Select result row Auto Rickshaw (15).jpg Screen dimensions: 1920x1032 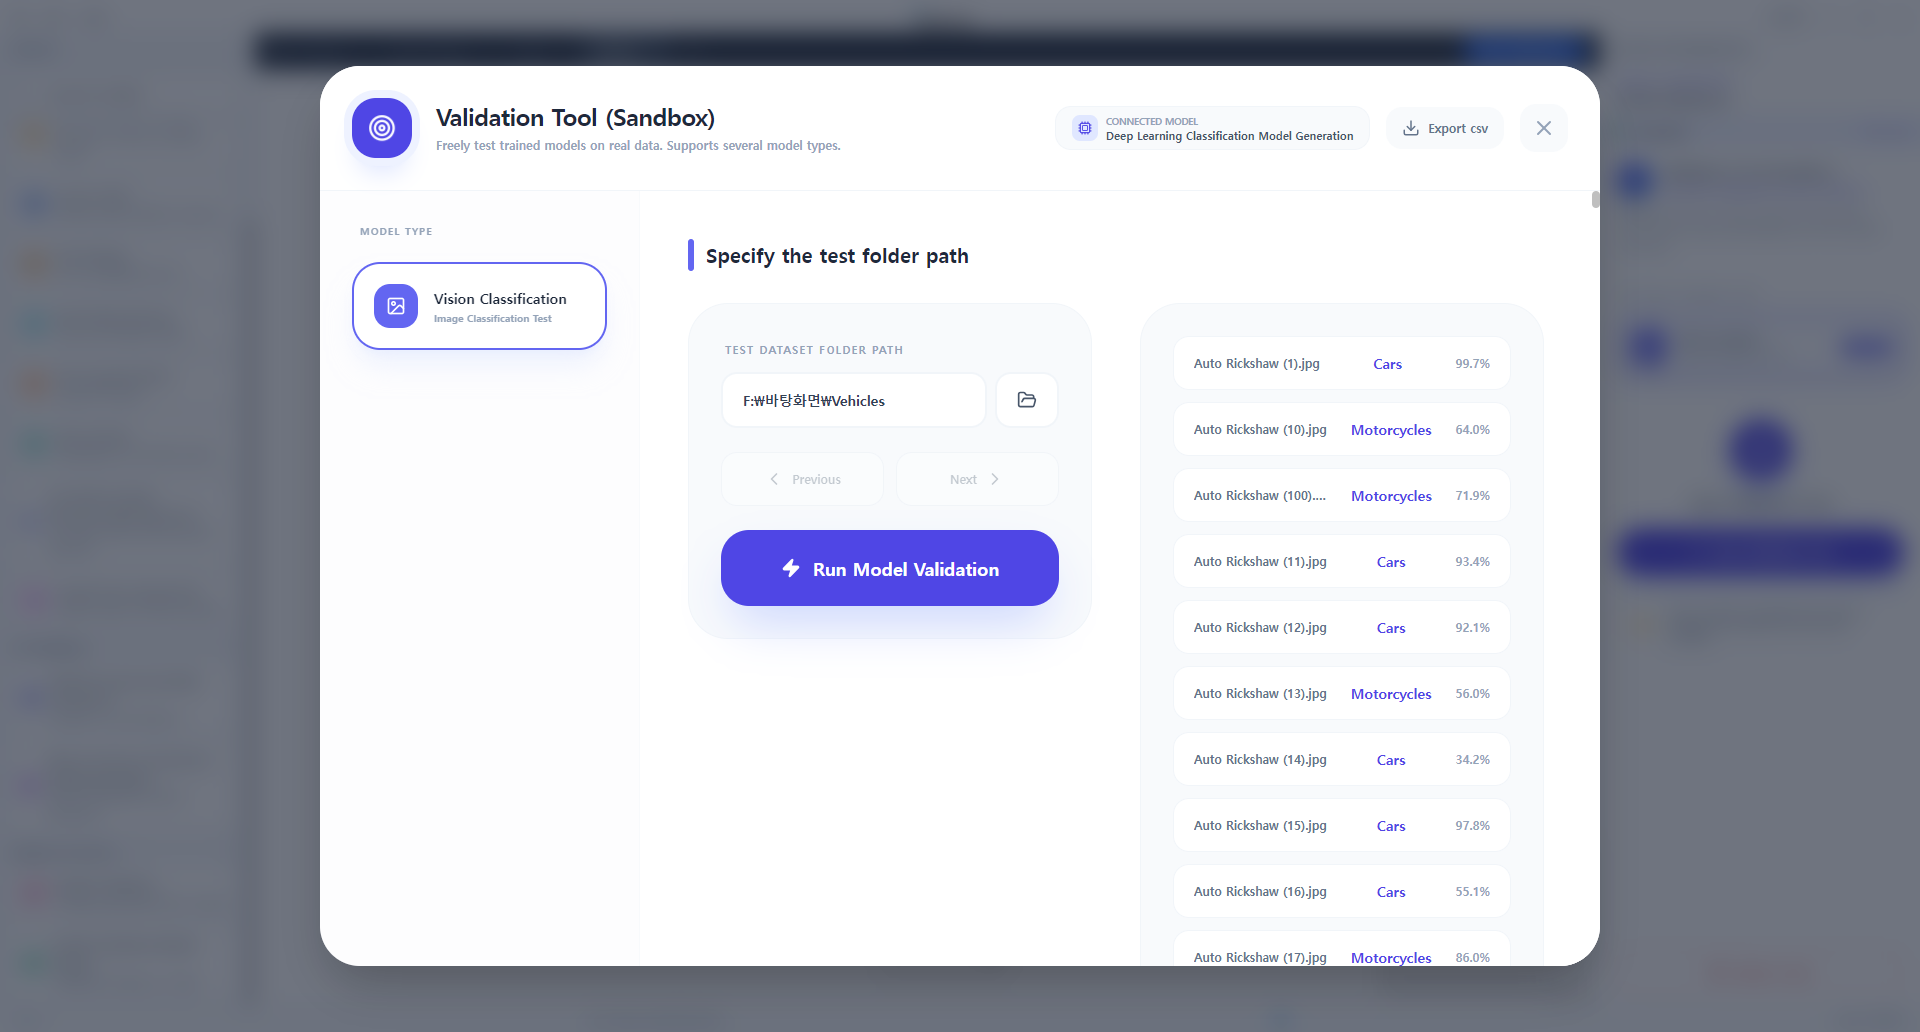(x=1342, y=825)
